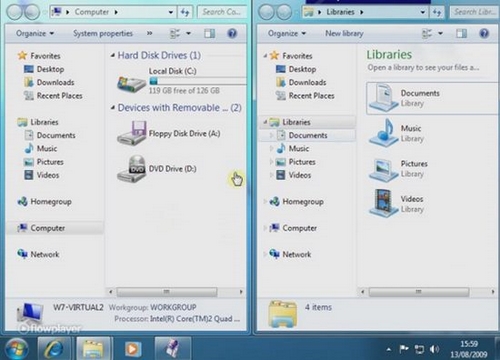Select Homegroup in Computer window sidebar
Viewport: 500px width, 360px height.
tap(44, 202)
